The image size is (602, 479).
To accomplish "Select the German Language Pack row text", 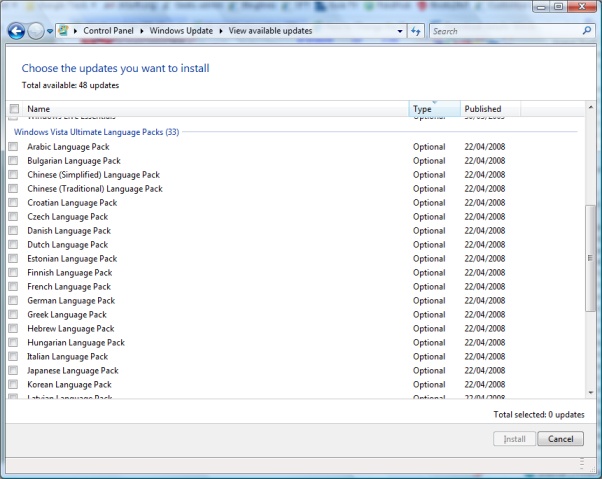I will click(x=71, y=301).
